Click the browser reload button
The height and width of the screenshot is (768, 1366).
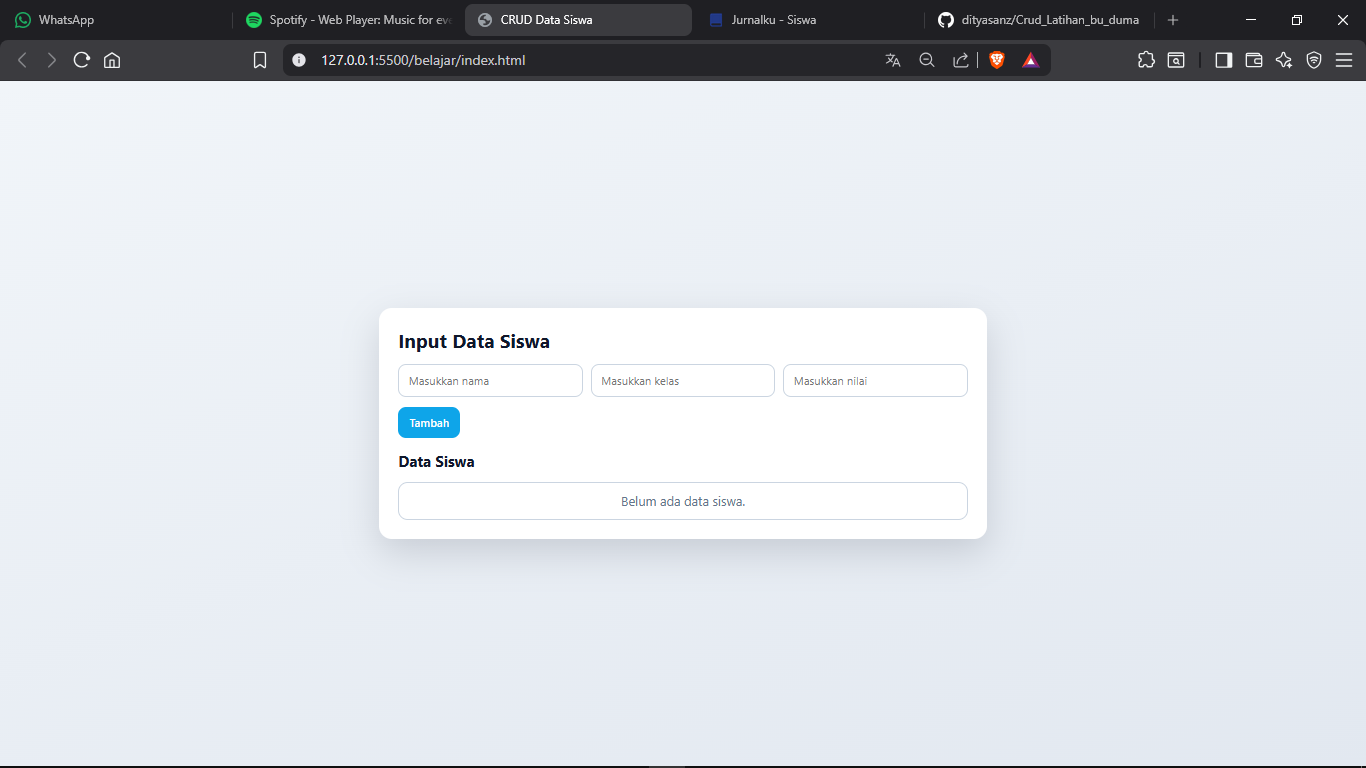click(82, 60)
